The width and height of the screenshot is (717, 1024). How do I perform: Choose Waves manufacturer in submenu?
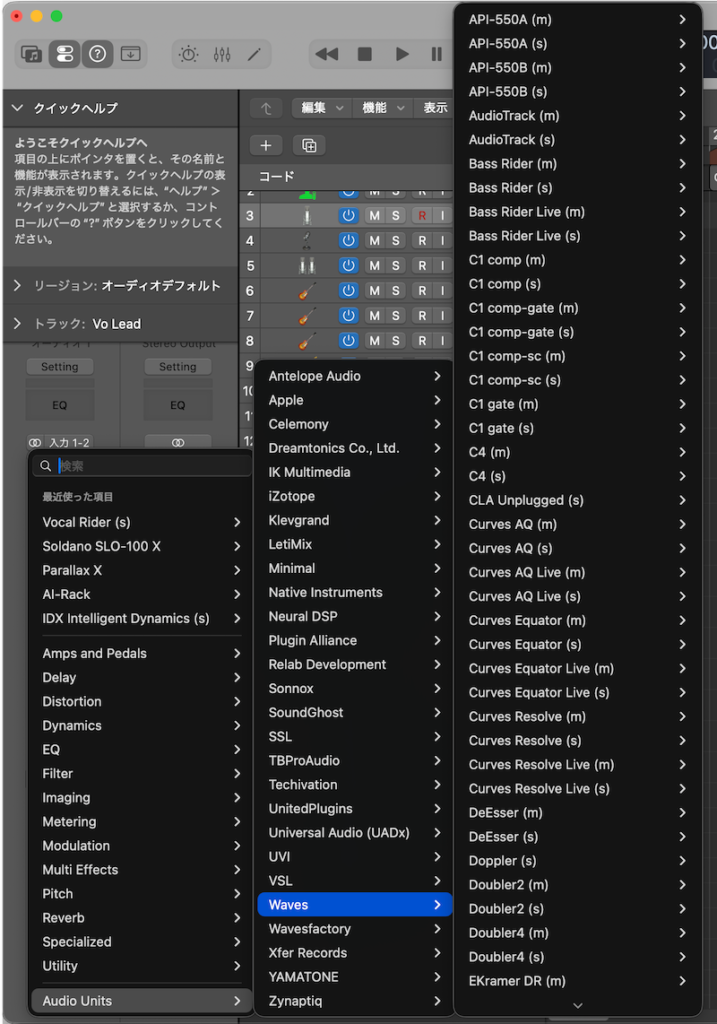click(x=355, y=904)
